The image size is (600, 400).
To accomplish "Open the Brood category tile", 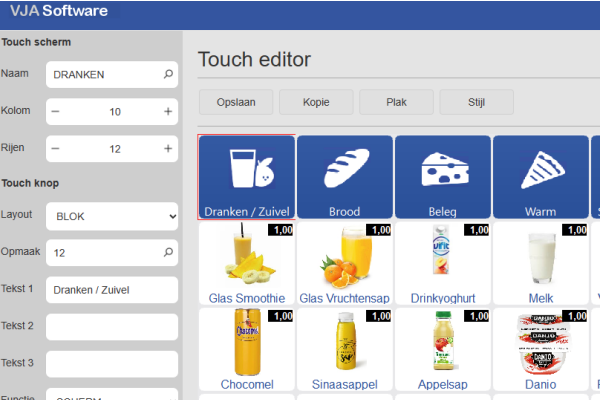I will click(344, 176).
